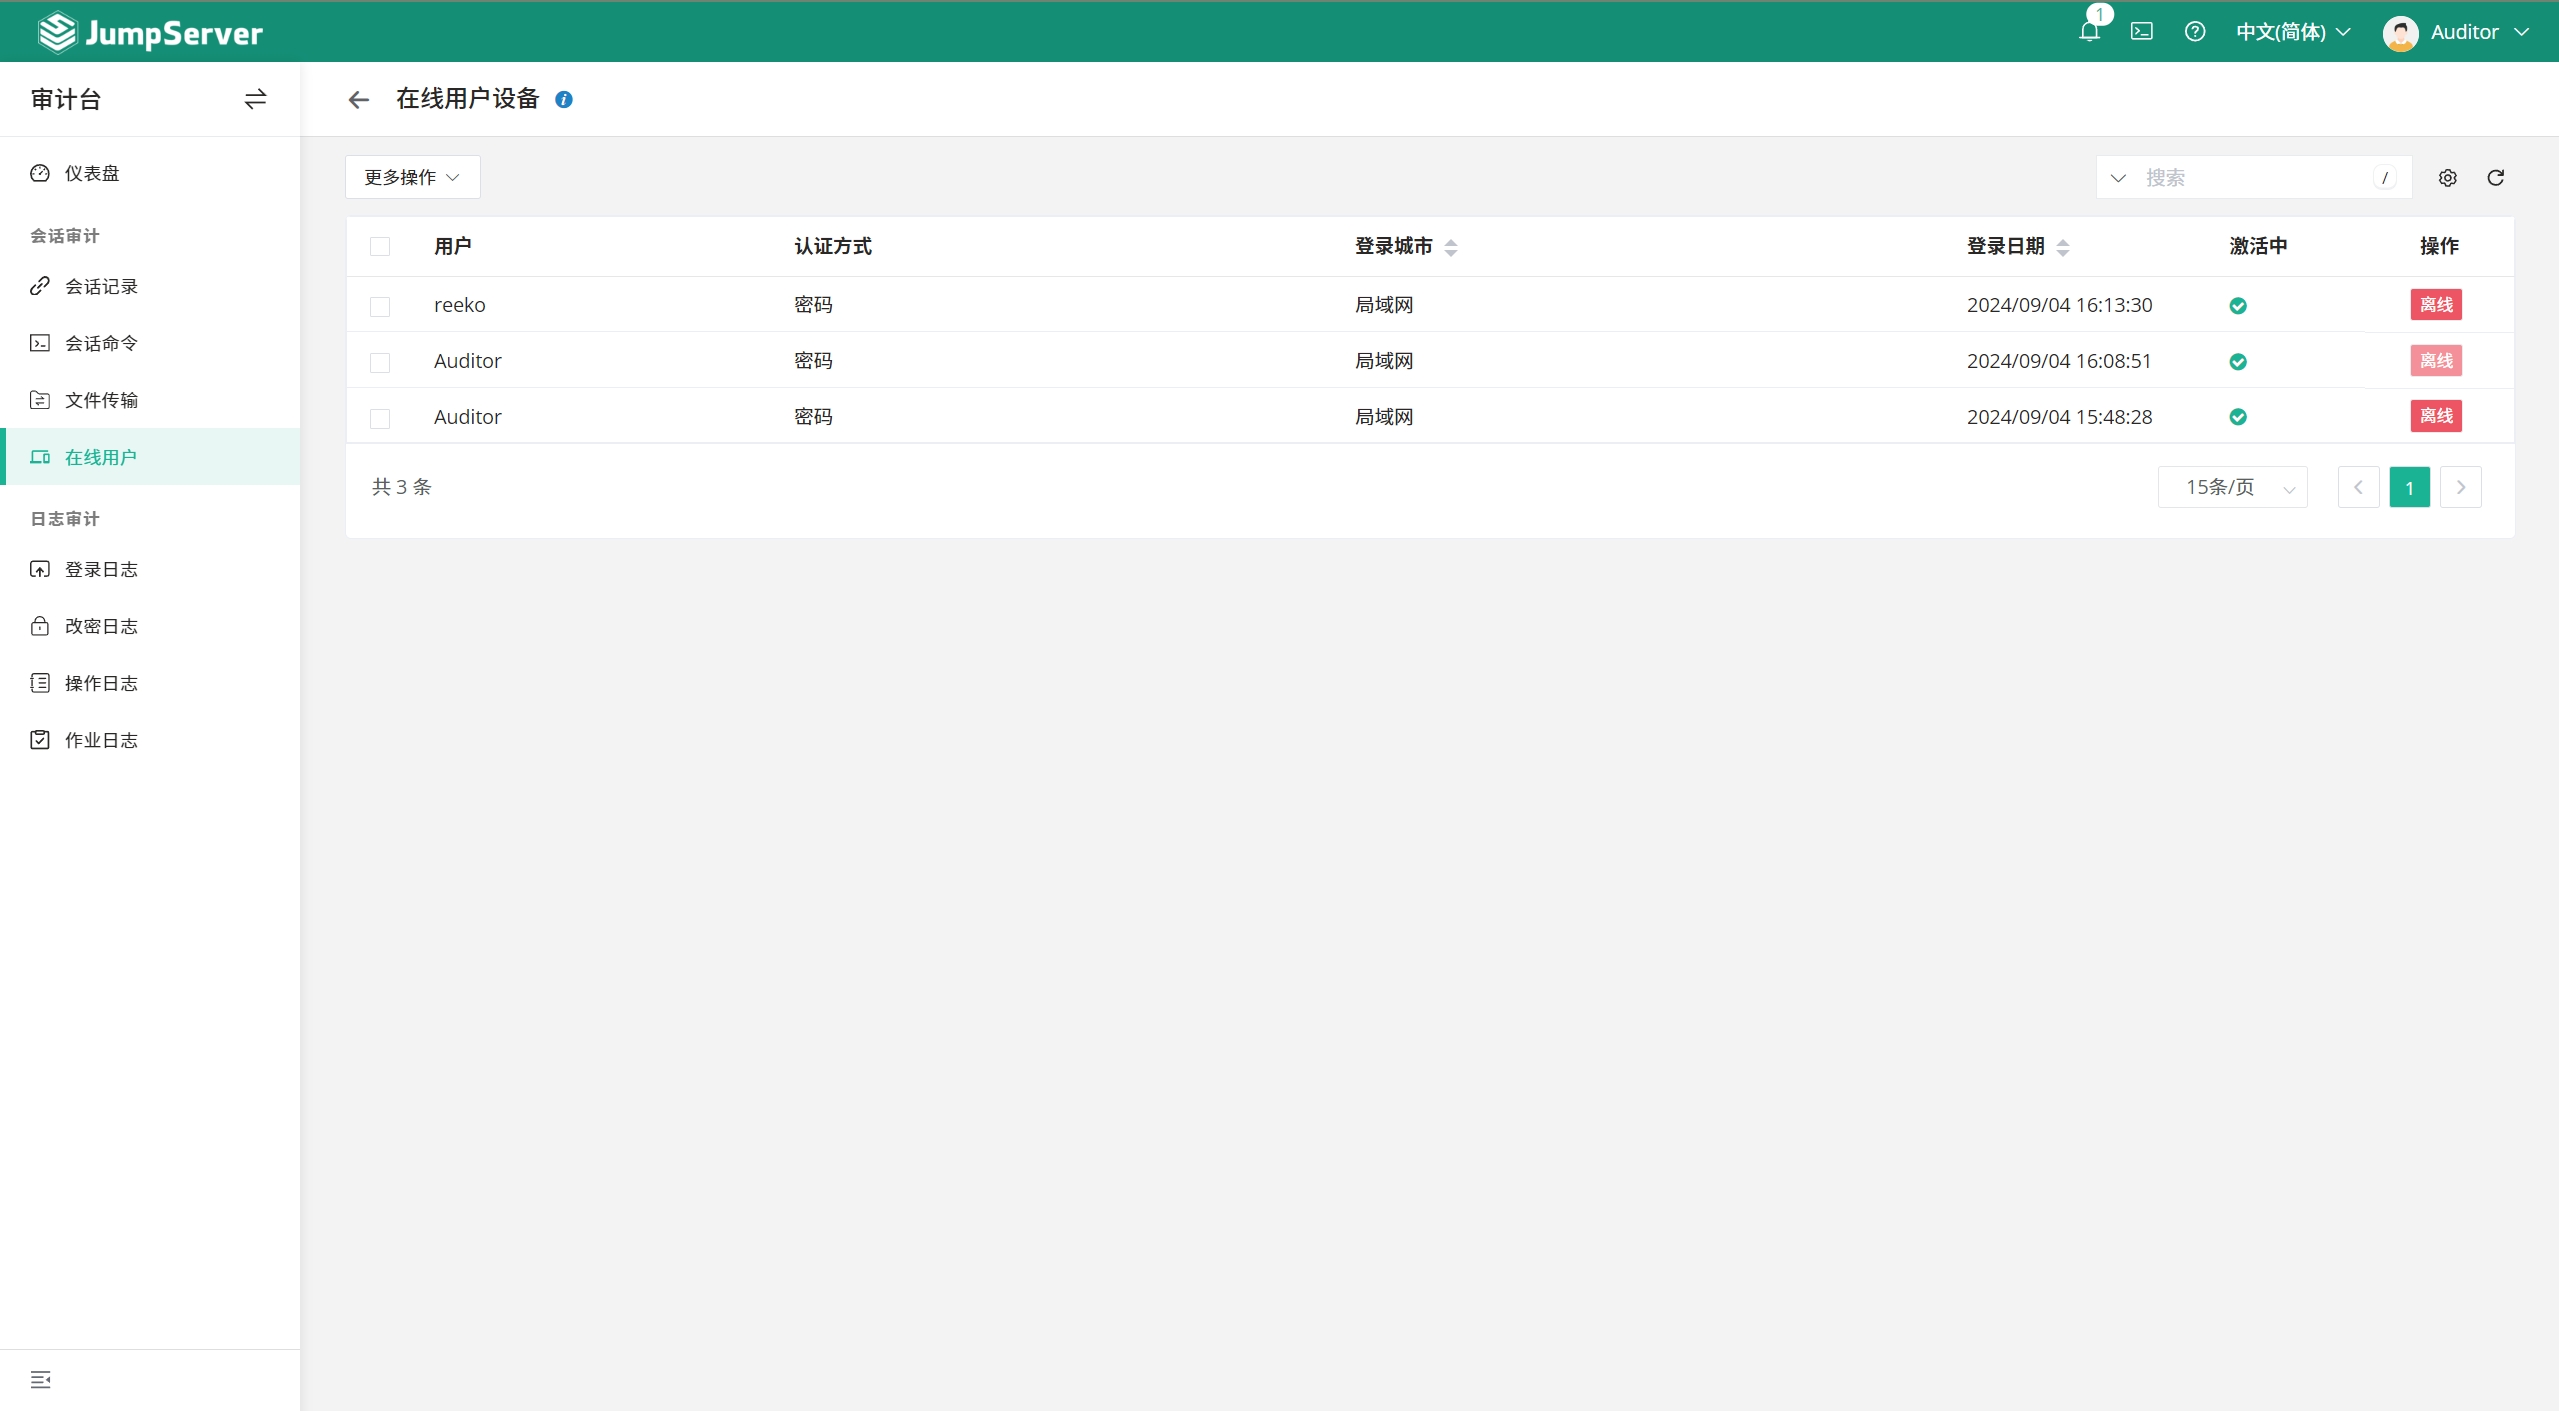Switch console view with swap arrows icon
The height and width of the screenshot is (1411, 2559).
point(255,99)
